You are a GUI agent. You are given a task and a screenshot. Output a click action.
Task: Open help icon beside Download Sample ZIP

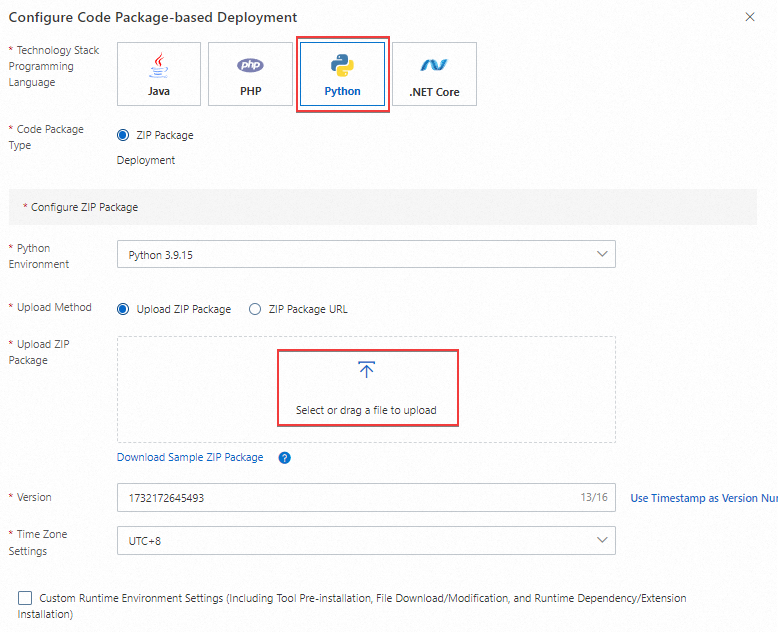click(x=284, y=458)
